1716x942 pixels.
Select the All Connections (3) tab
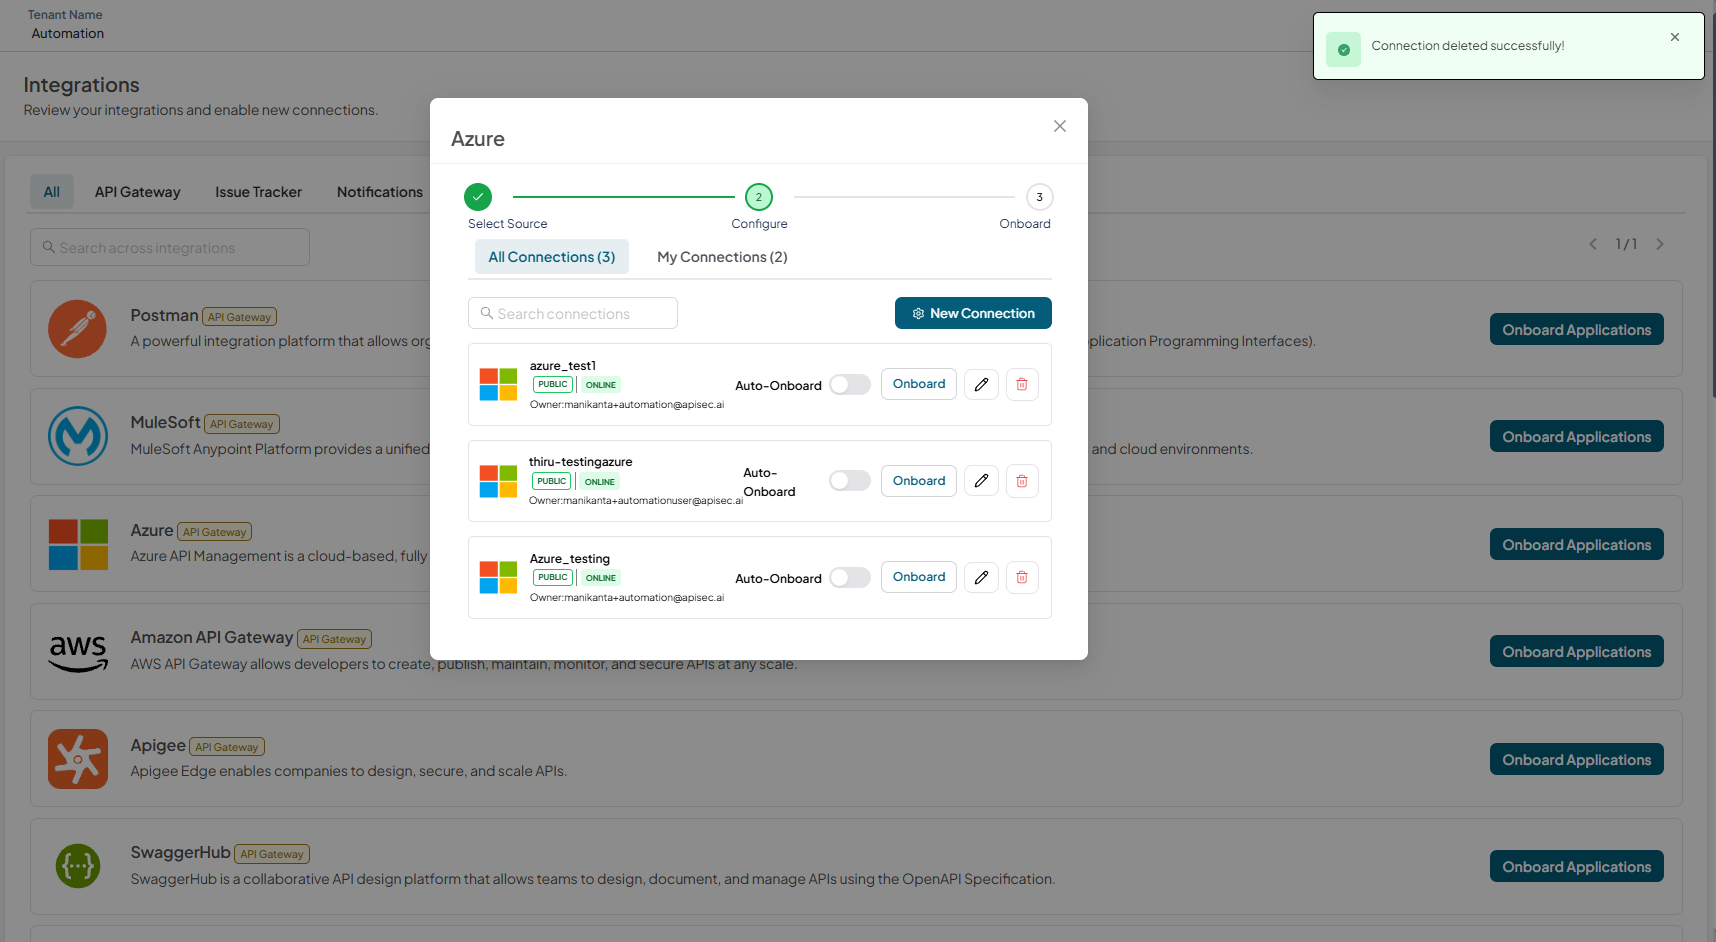552,257
